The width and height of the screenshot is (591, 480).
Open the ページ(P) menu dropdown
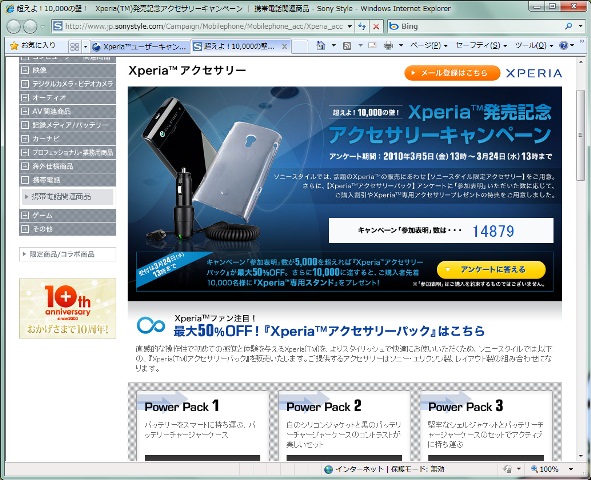coord(428,46)
